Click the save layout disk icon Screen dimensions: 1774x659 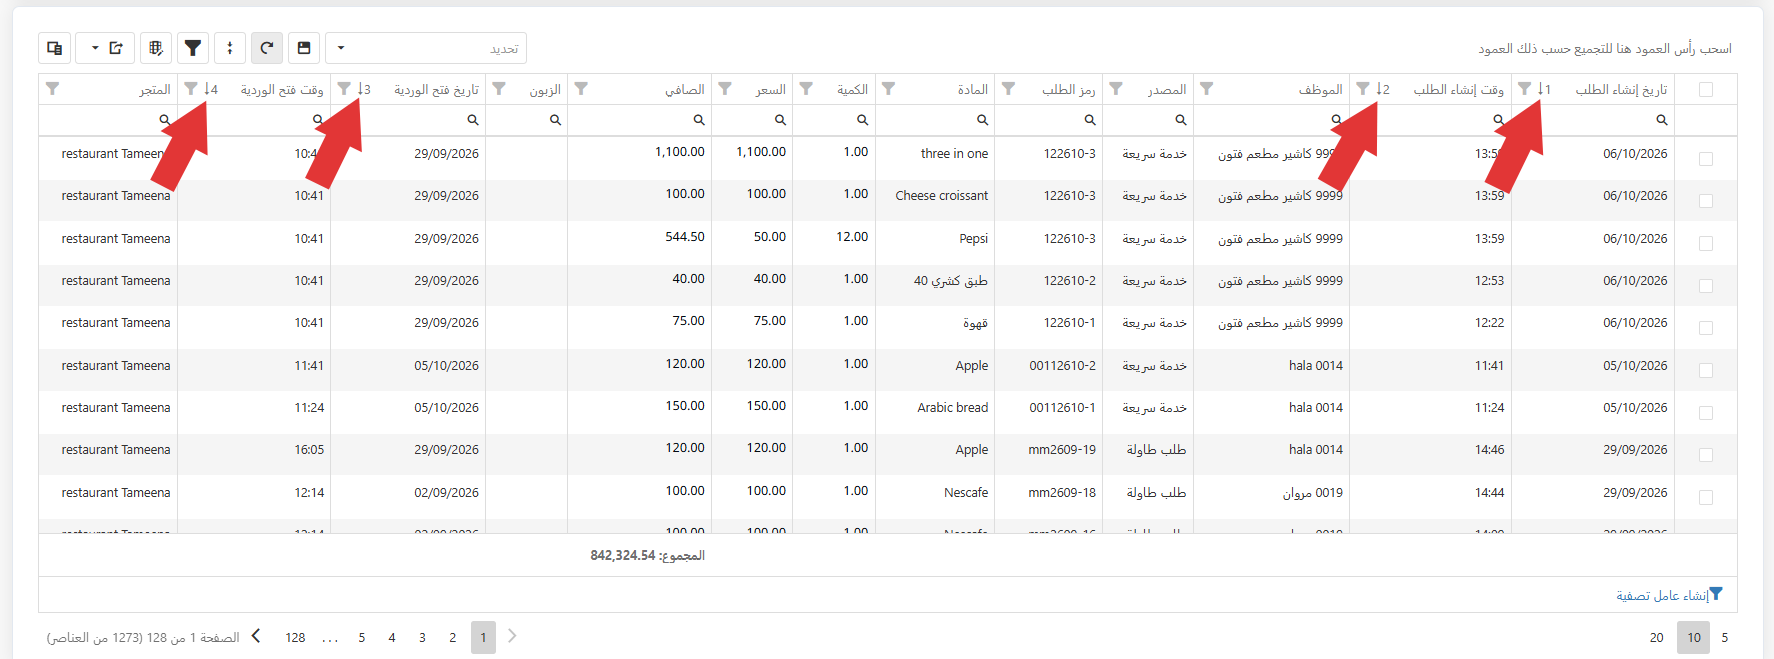coord(304,48)
